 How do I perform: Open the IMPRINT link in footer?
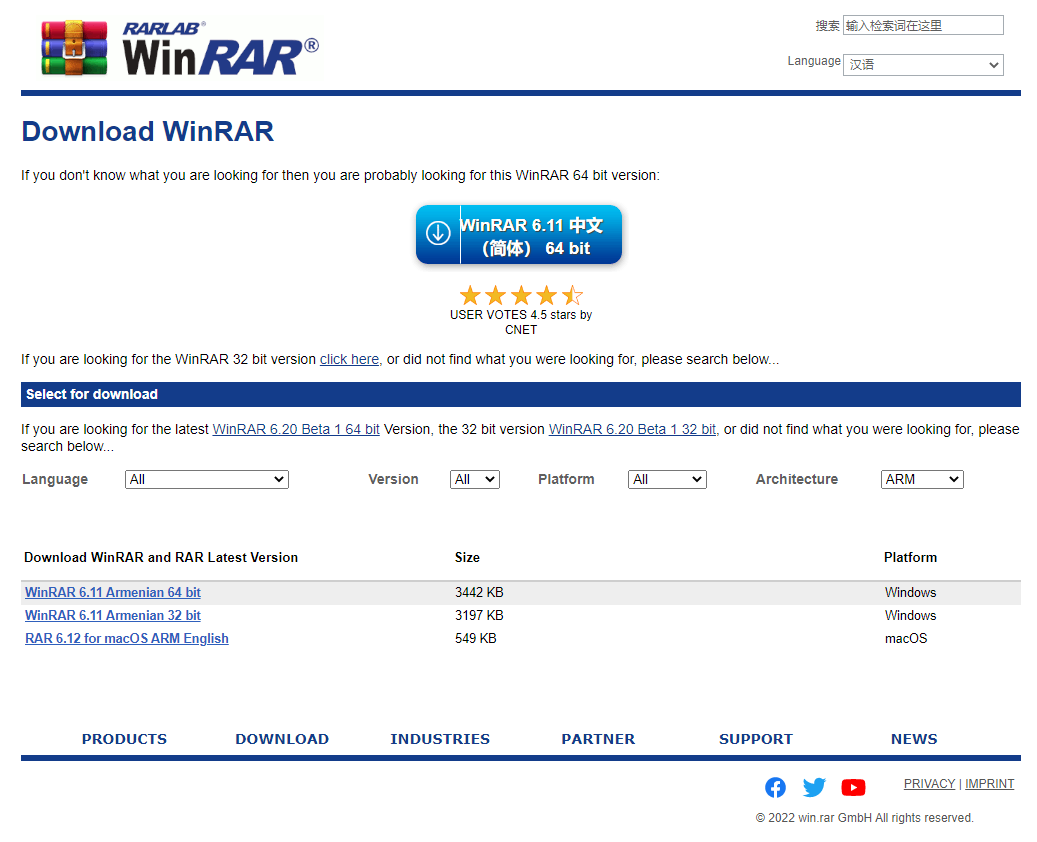click(x=989, y=784)
